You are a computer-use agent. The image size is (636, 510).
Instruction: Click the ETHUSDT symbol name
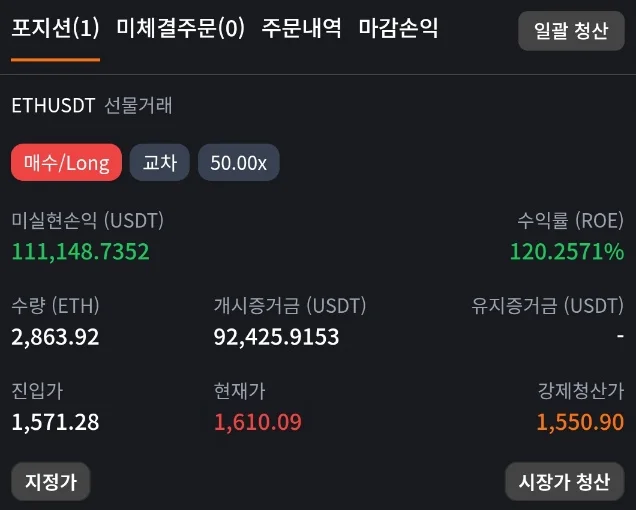53,106
